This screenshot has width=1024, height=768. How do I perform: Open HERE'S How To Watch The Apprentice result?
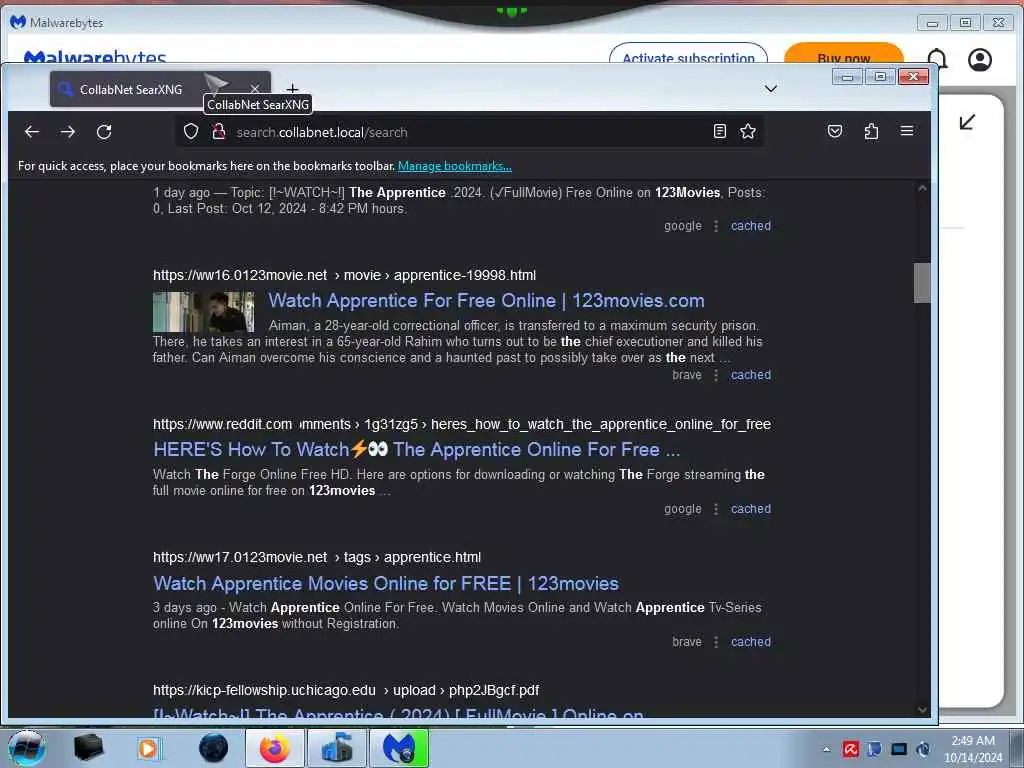[x=417, y=450]
